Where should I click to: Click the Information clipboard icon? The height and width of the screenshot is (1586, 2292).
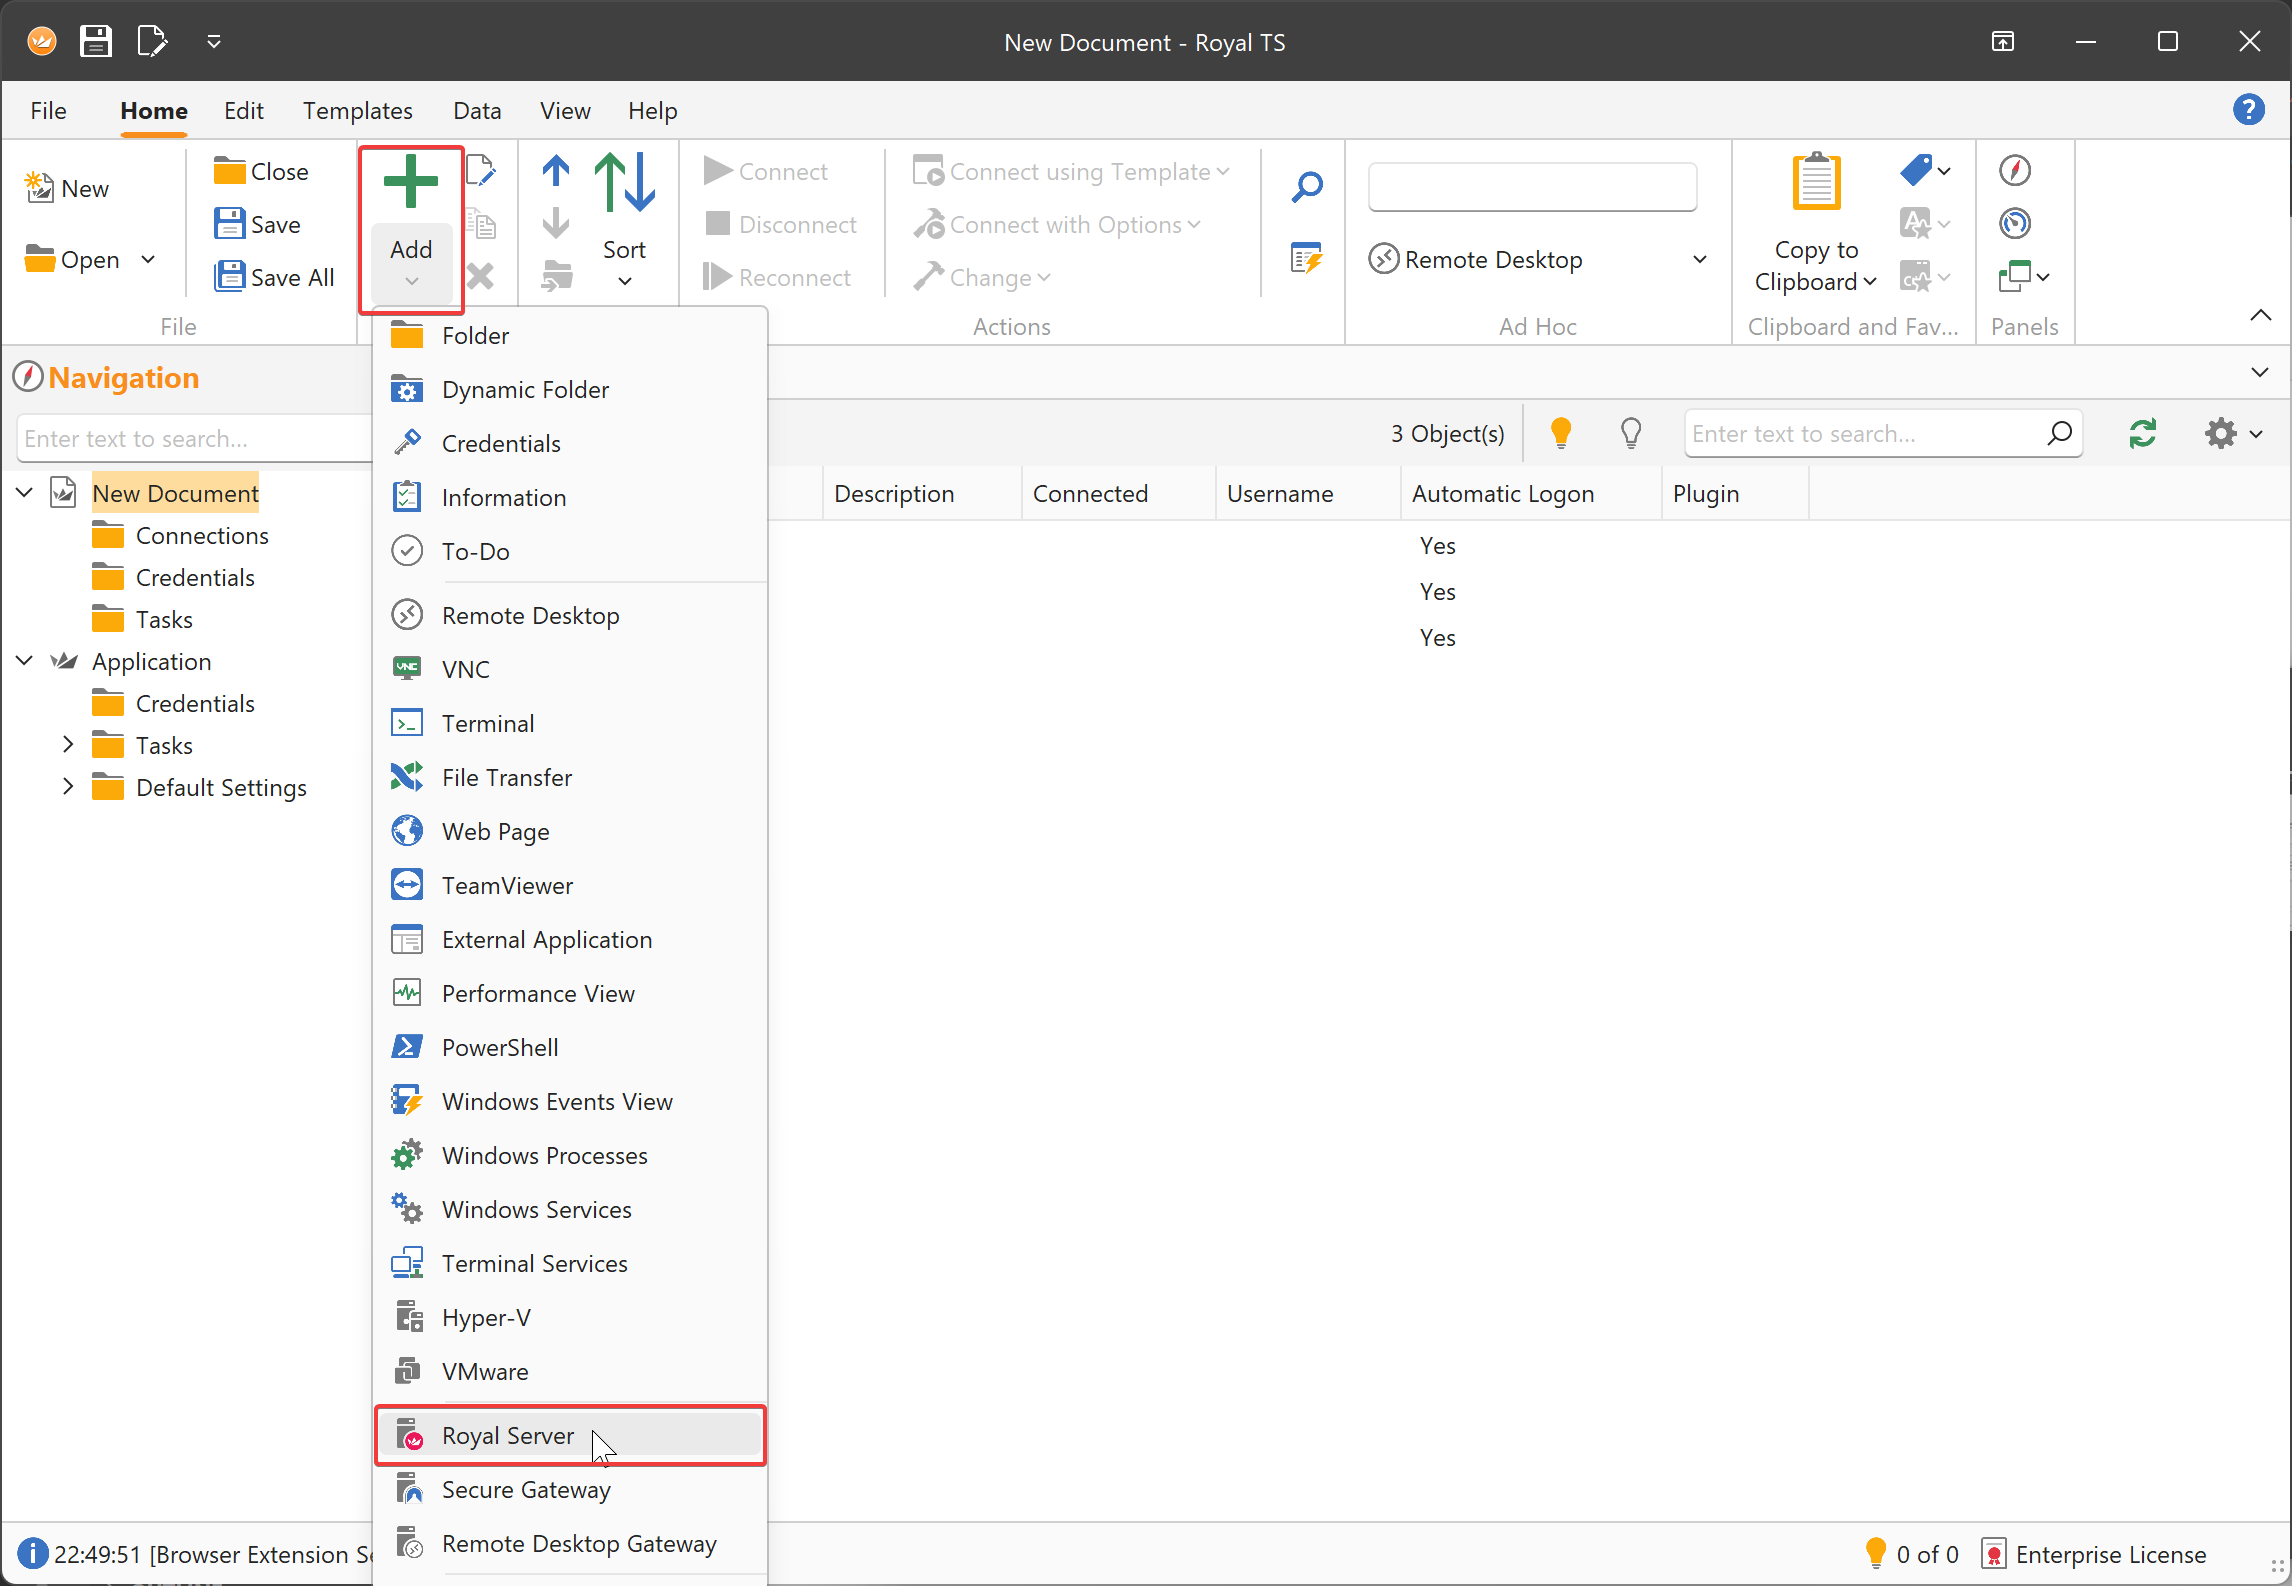[407, 497]
